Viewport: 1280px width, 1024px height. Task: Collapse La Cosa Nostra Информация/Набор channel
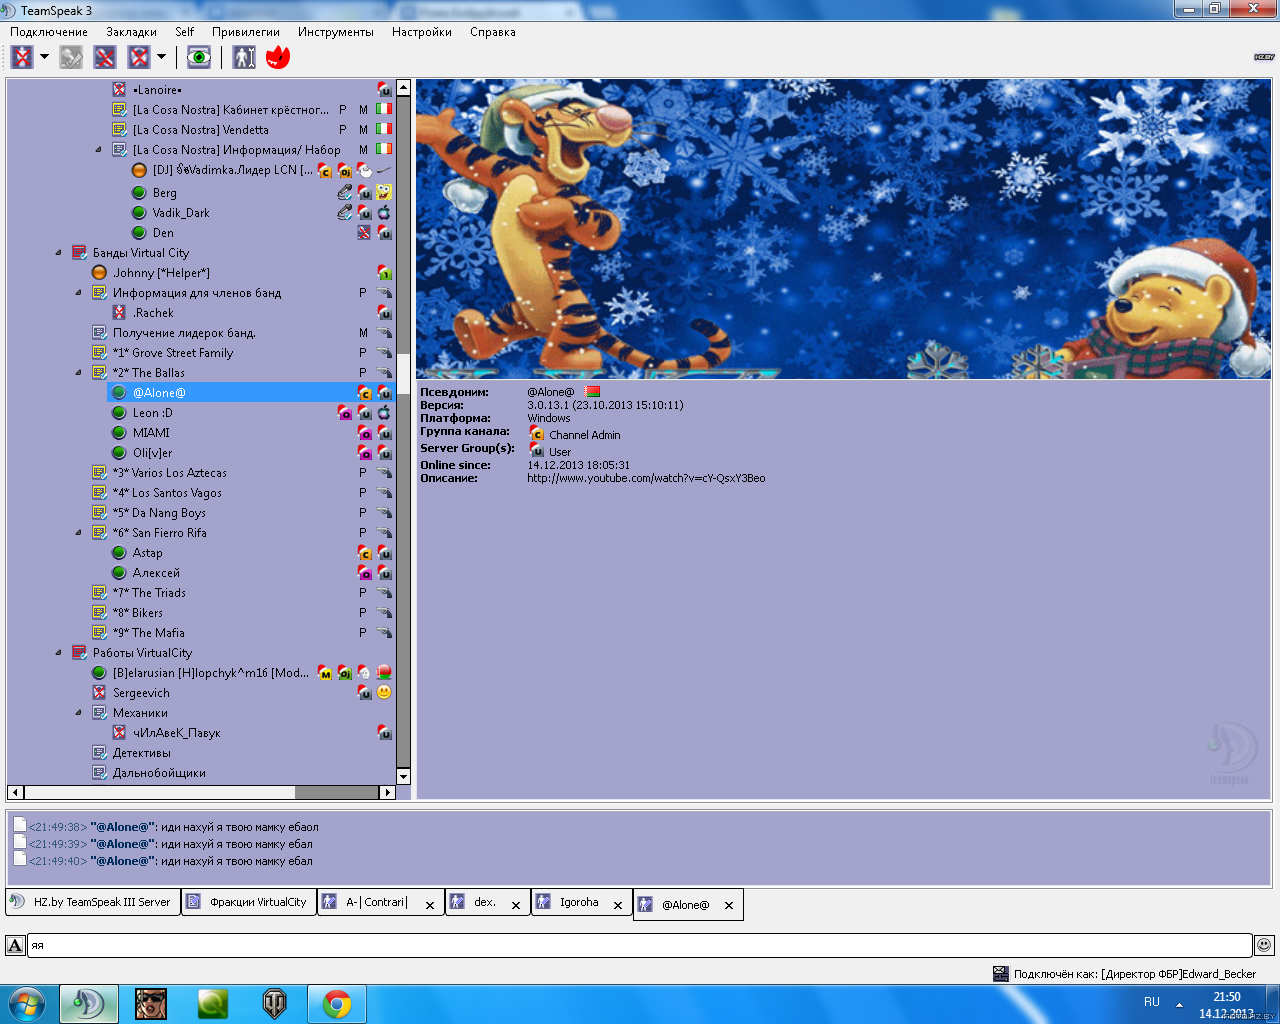tap(98, 150)
